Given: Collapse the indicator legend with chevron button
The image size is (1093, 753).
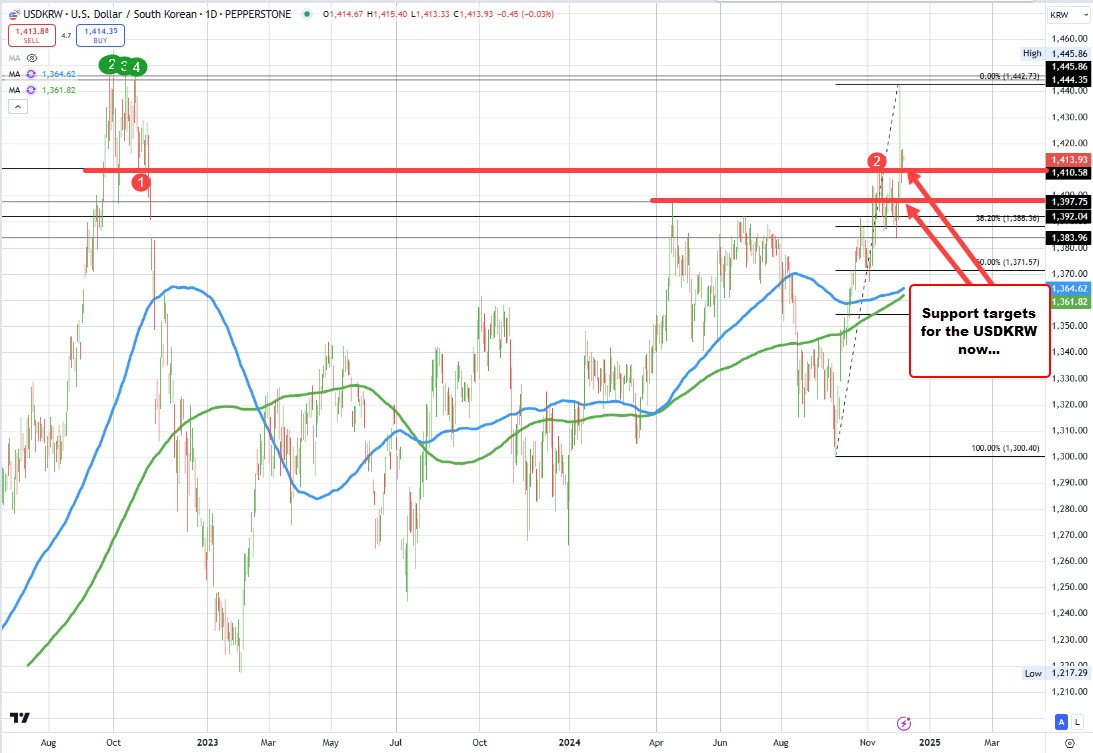Looking at the screenshot, I should [18, 106].
